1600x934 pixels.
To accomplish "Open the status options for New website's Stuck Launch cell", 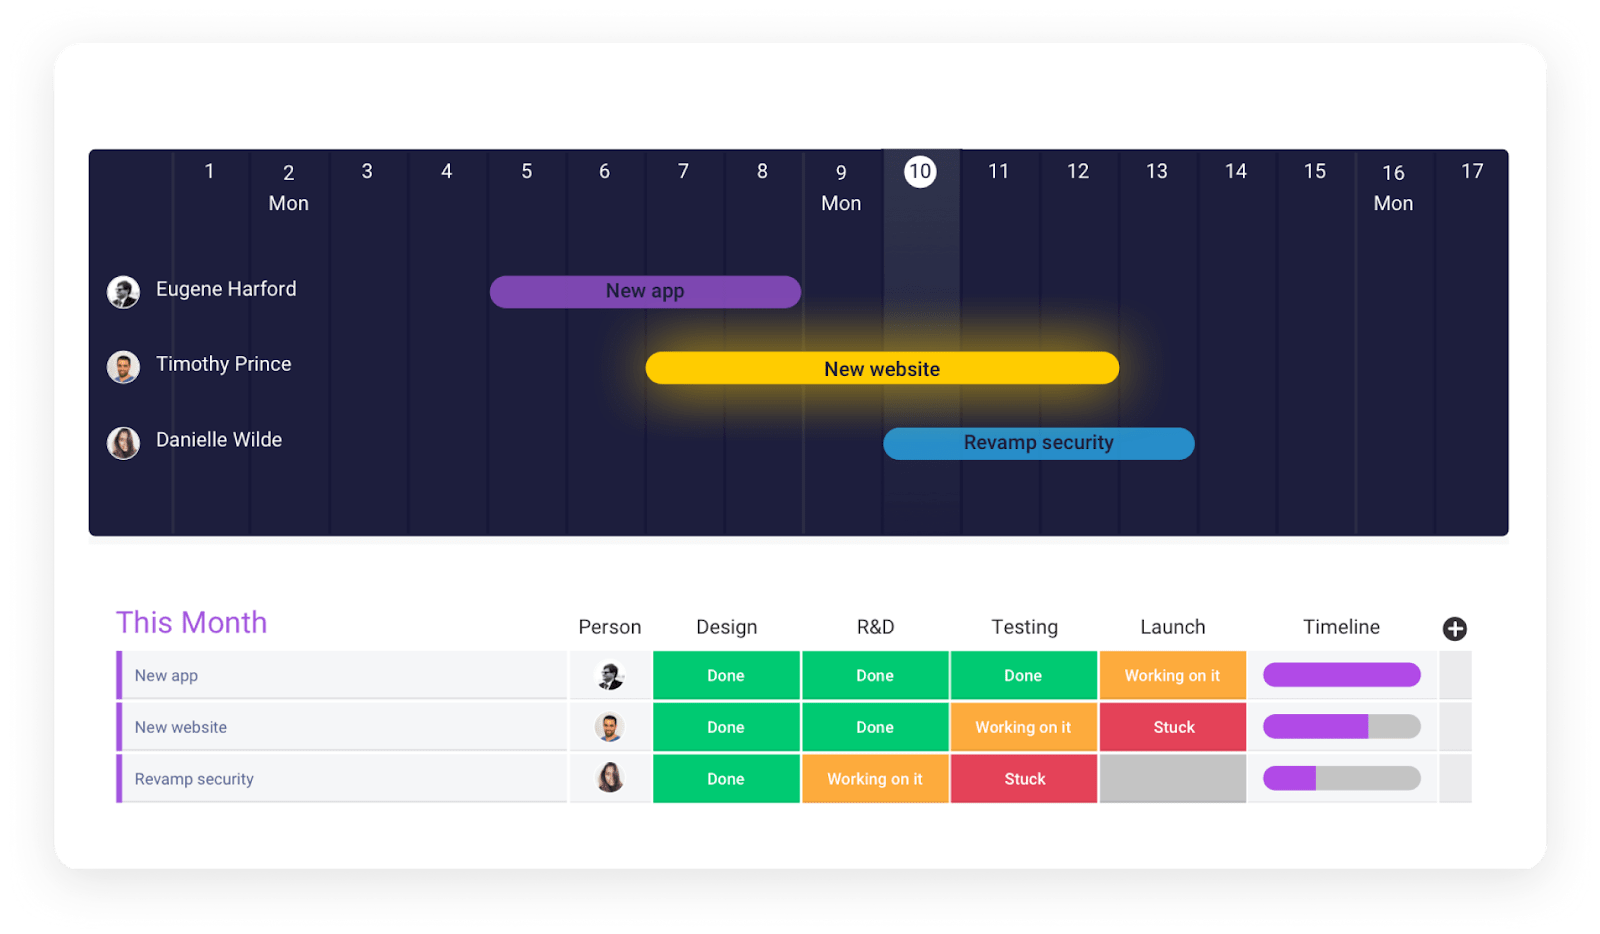I will (1172, 727).
